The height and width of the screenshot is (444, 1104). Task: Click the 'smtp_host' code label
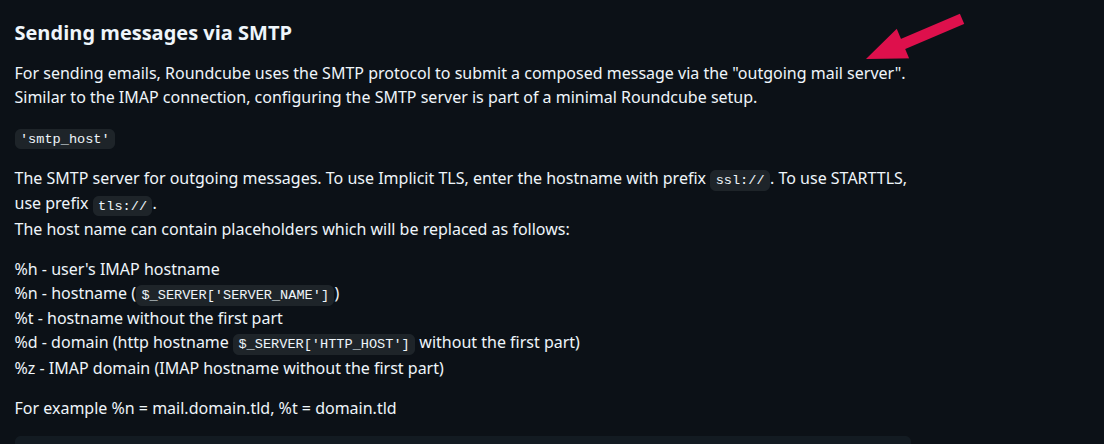[x=65, y=139]
